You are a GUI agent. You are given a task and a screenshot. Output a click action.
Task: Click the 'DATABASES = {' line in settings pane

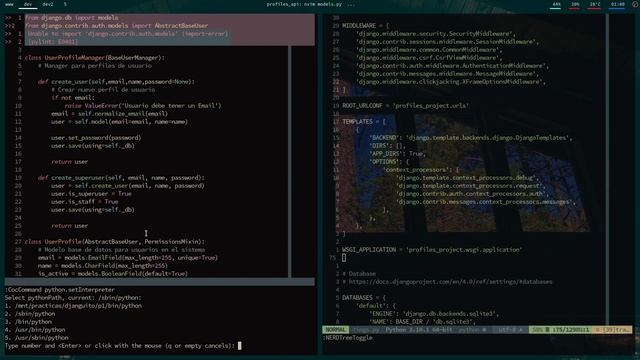(364, 298)
